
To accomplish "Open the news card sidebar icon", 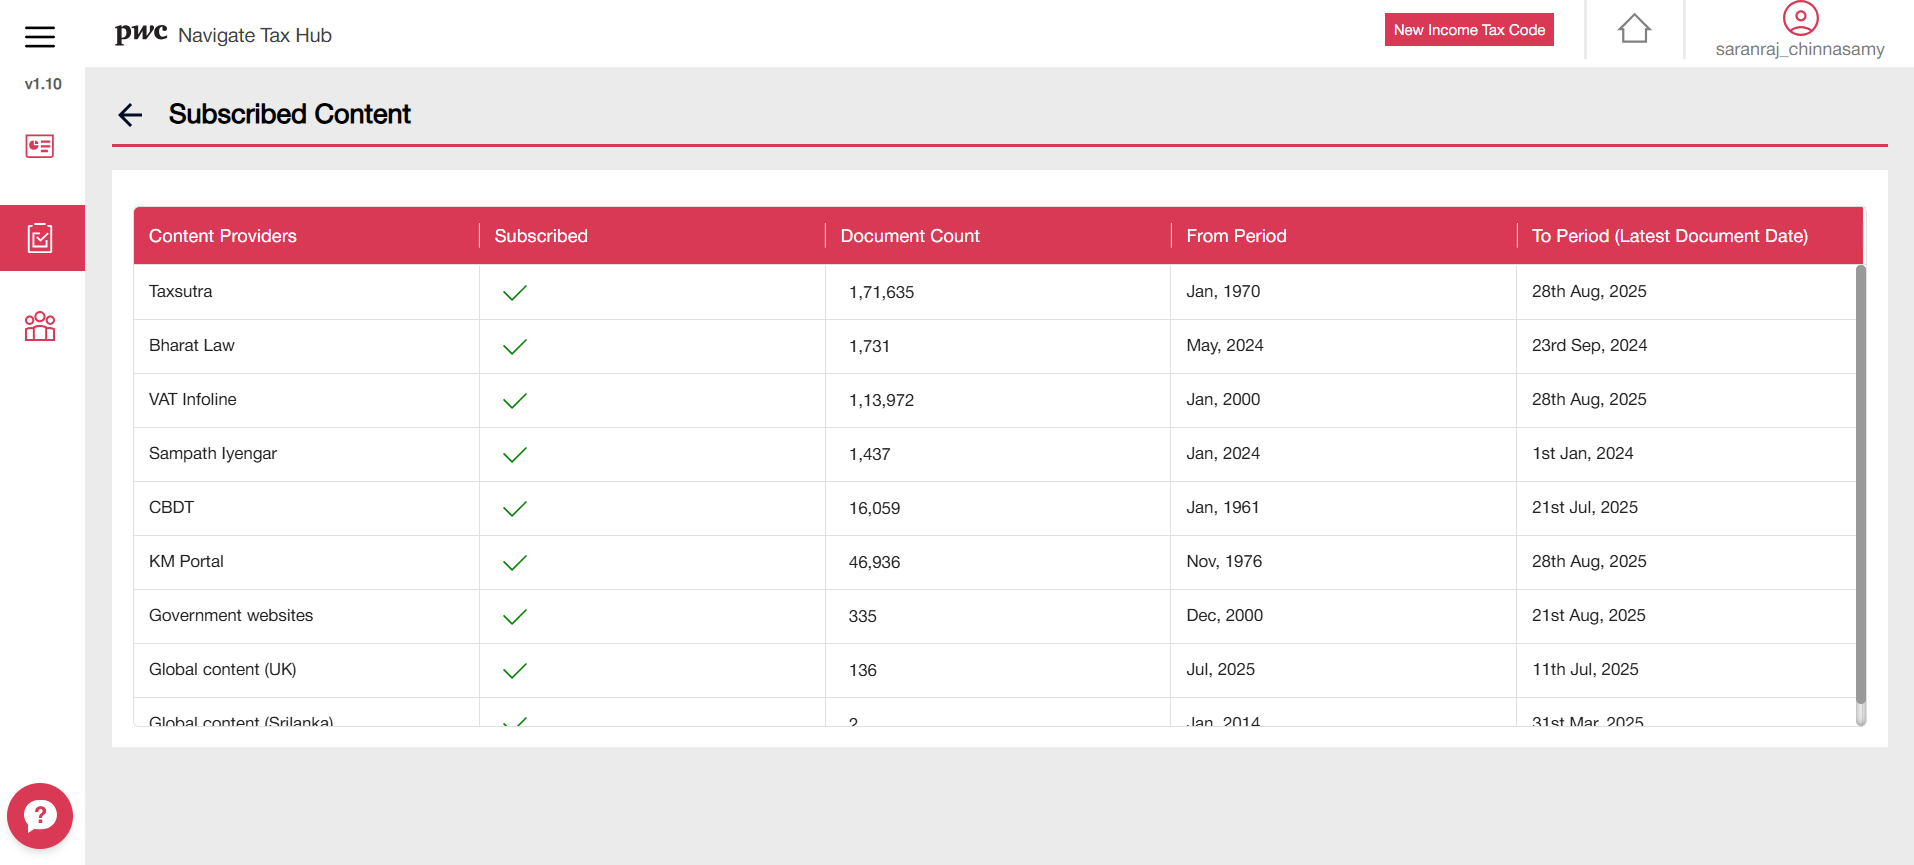I will pyautogui.click(x=40, y=146).
